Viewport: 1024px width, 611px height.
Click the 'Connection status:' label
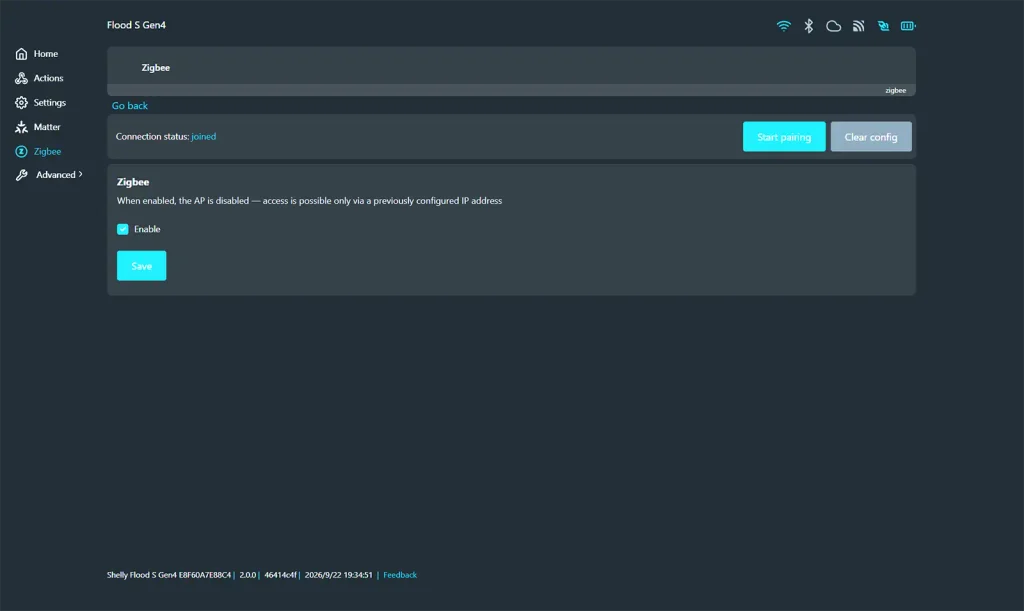pyautogui.click(x=152, y=136)
